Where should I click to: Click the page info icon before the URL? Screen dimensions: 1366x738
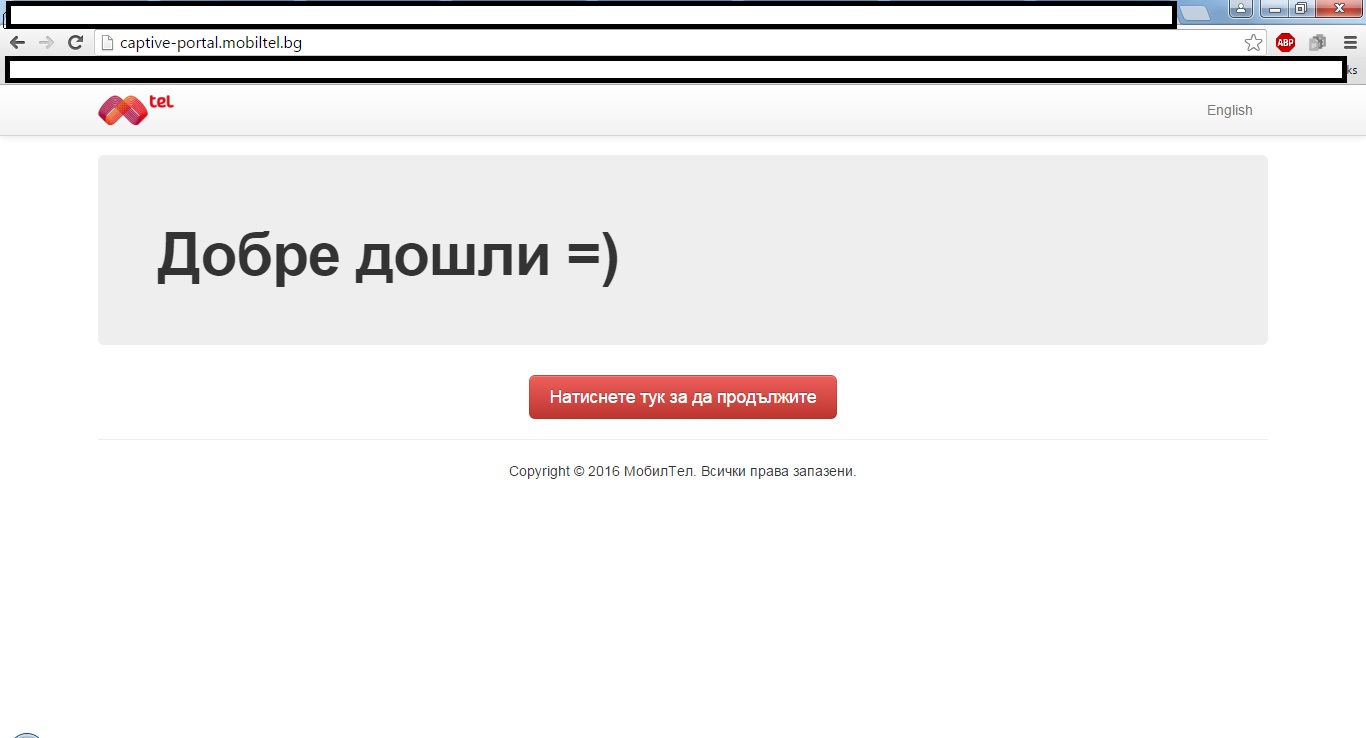point(108,43)
